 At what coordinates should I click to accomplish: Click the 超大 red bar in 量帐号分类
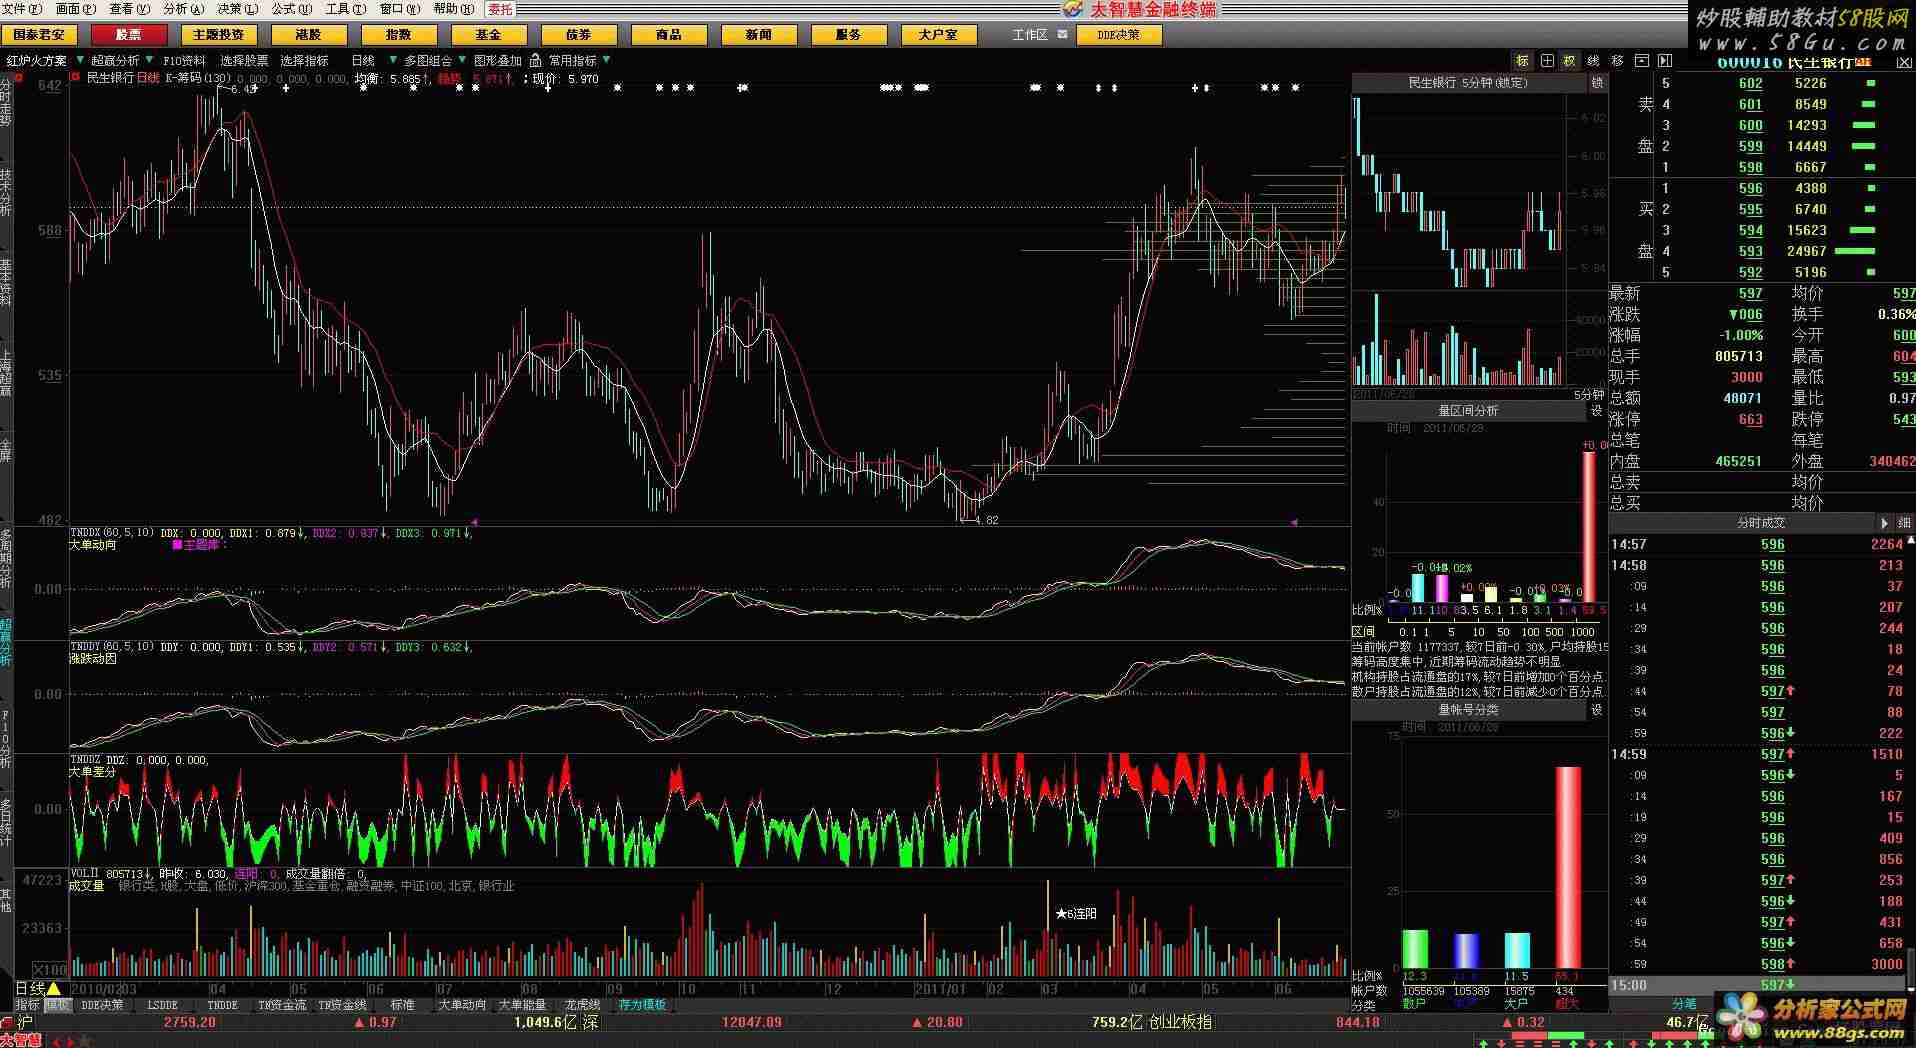click(1568, 867)
